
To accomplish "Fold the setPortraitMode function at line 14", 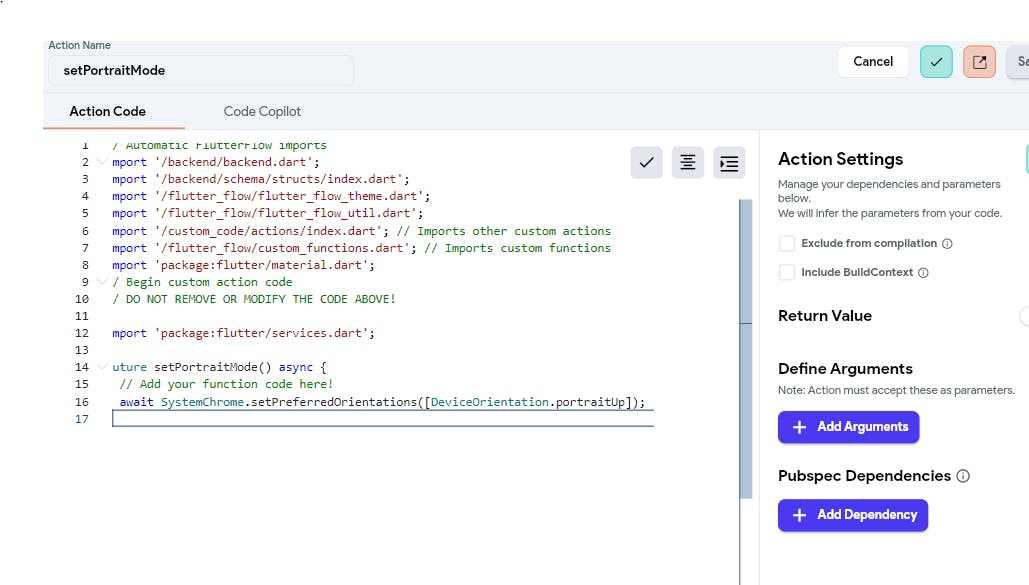I will (102, 367).
